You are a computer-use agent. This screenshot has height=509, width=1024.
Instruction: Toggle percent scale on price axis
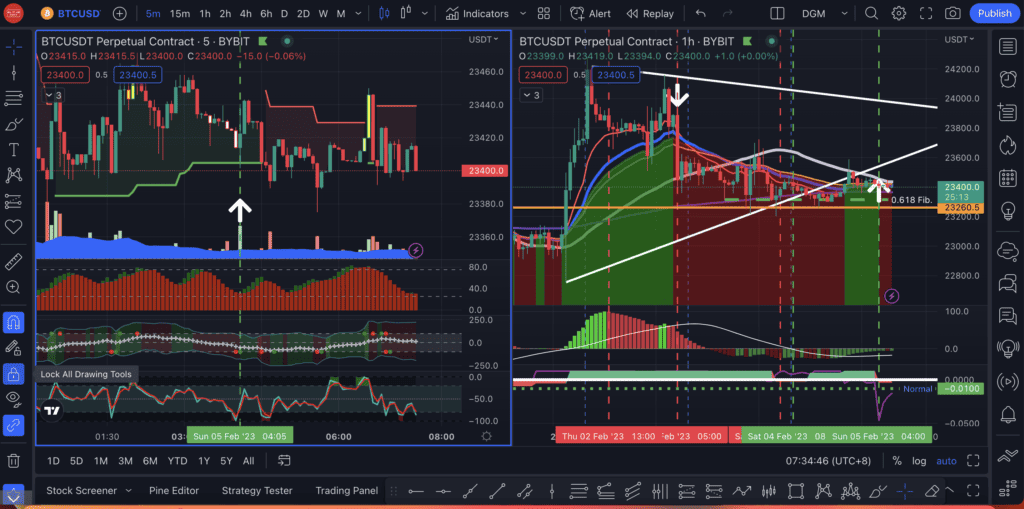coord(897,461)
